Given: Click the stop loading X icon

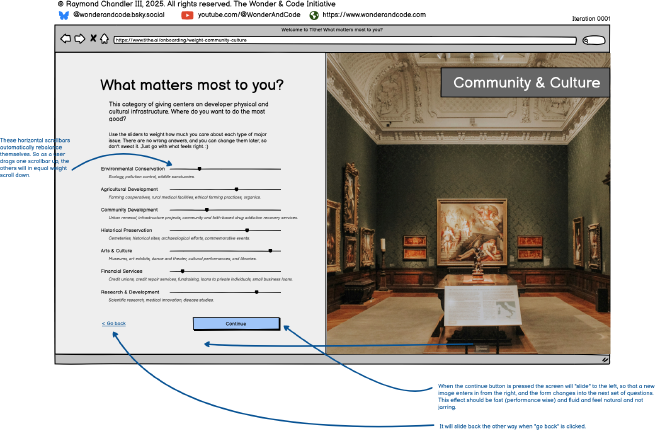Looking at the screenshot, I should point(93,38).
